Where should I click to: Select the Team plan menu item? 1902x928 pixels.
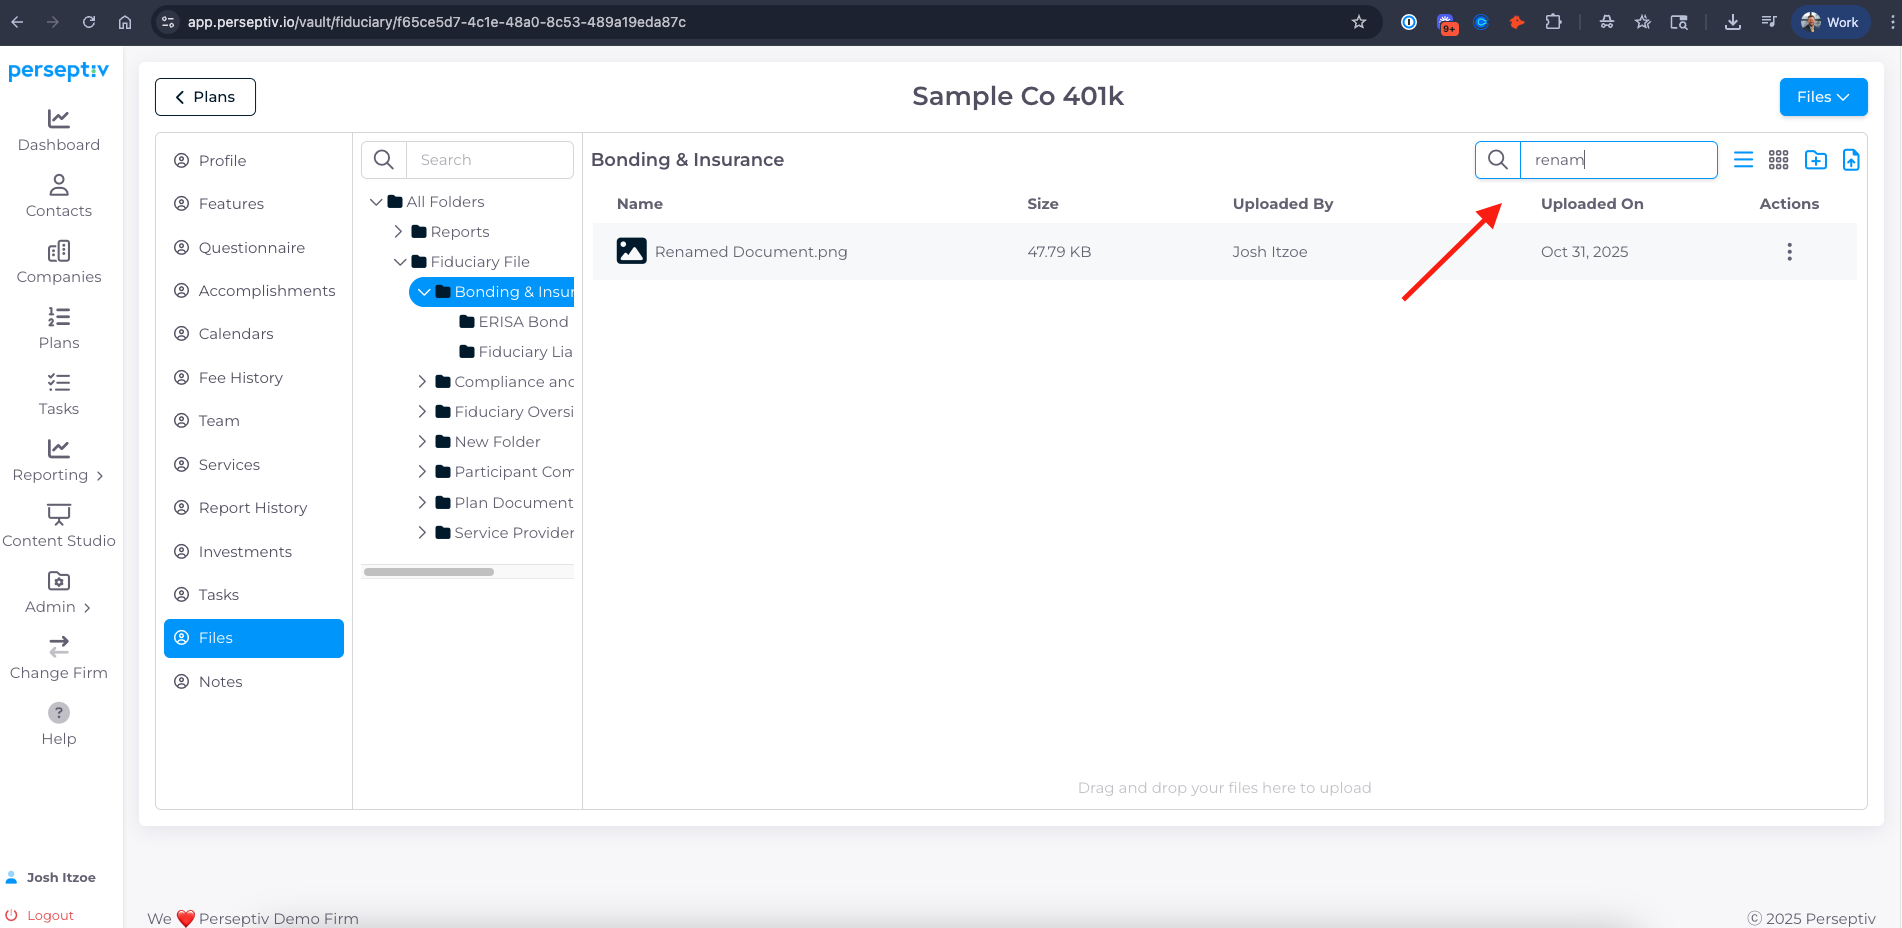[254, 421]
